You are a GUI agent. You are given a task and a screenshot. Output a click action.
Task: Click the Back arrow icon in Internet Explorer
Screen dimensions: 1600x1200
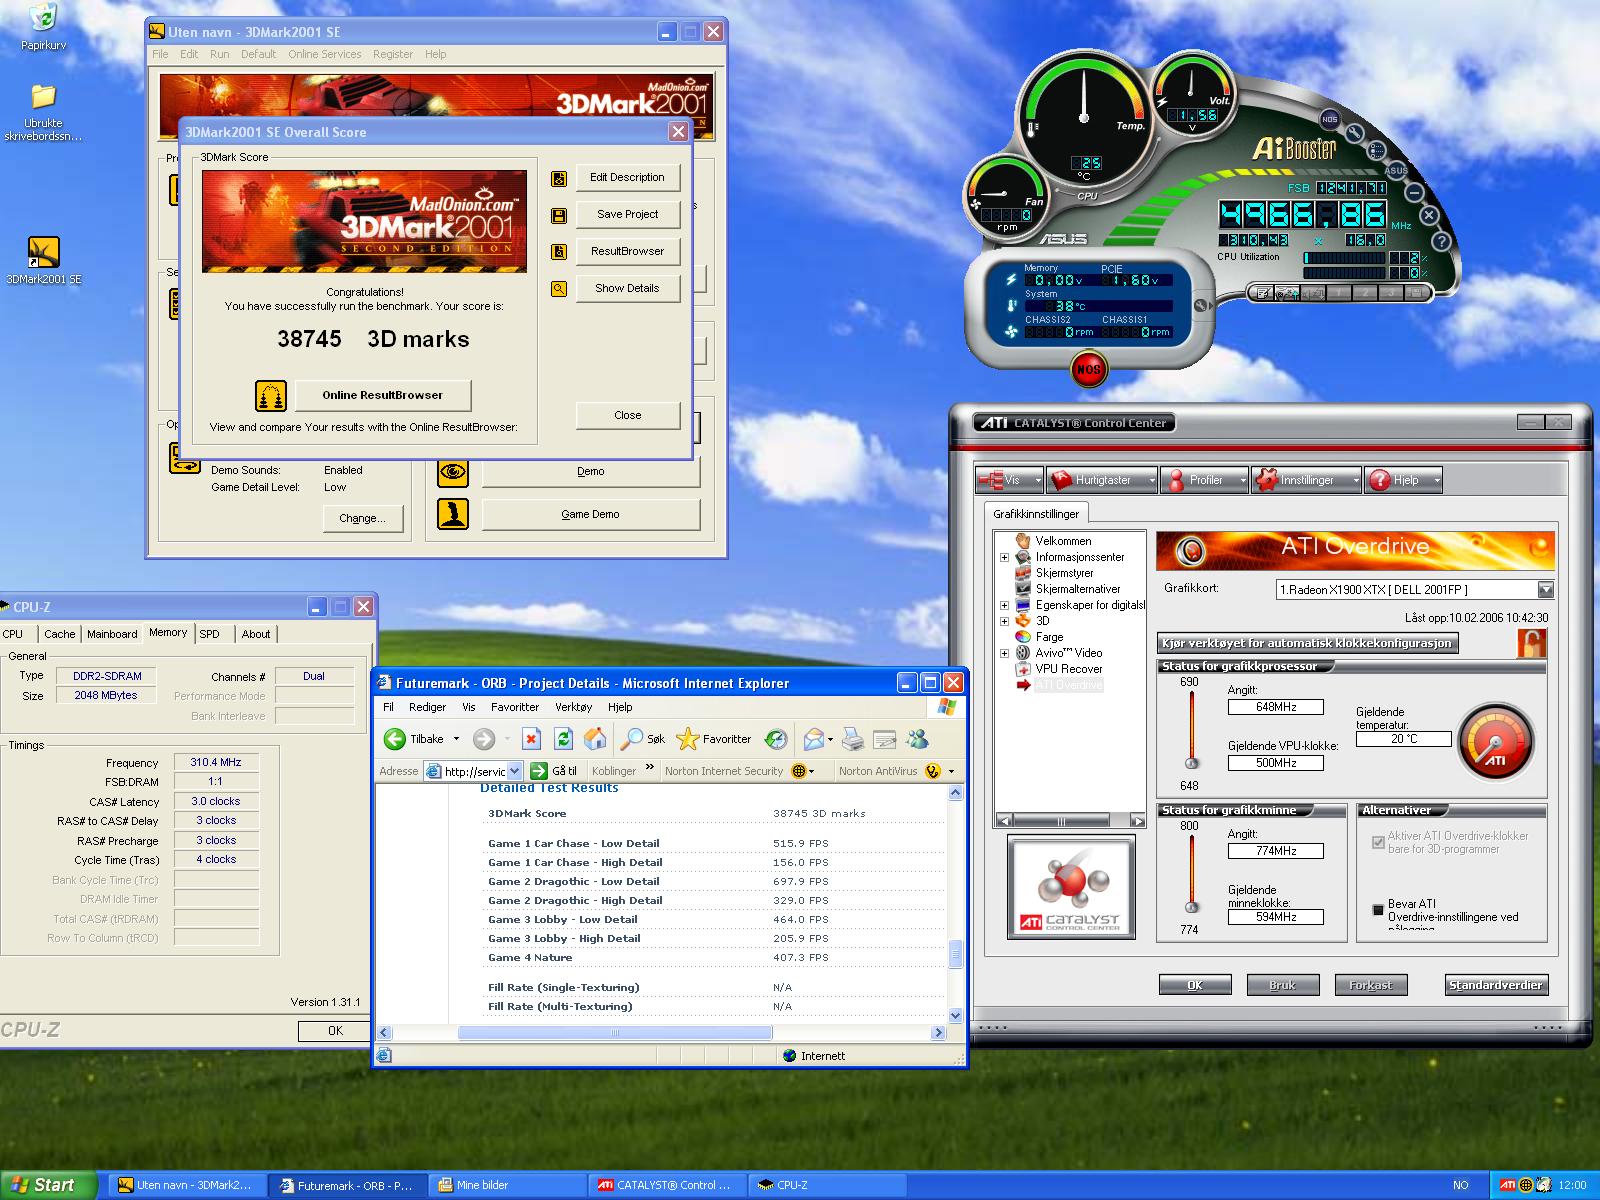coord(395,740)
